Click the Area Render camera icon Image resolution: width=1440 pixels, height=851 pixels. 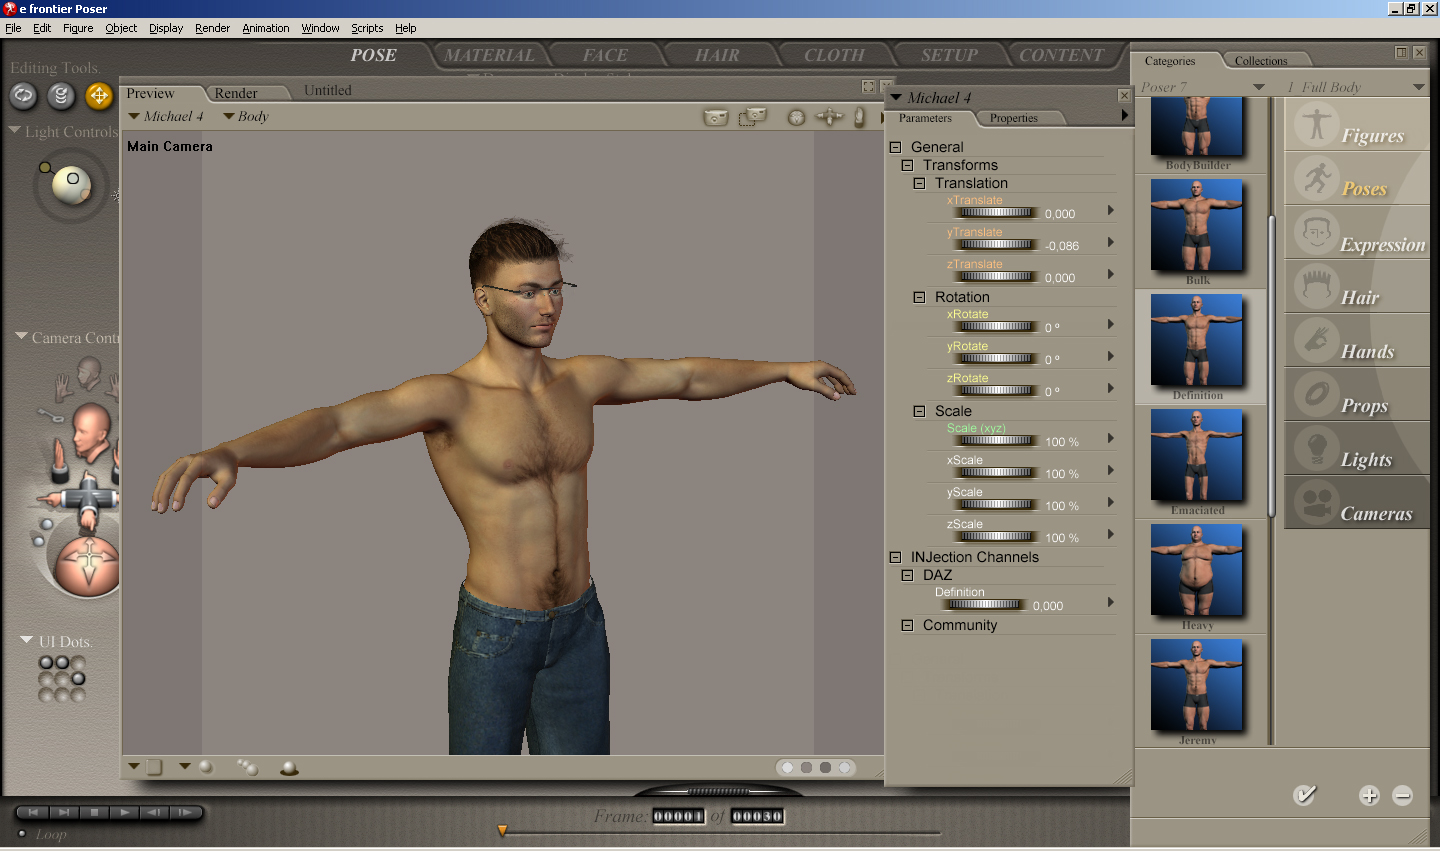click(752, 118)
